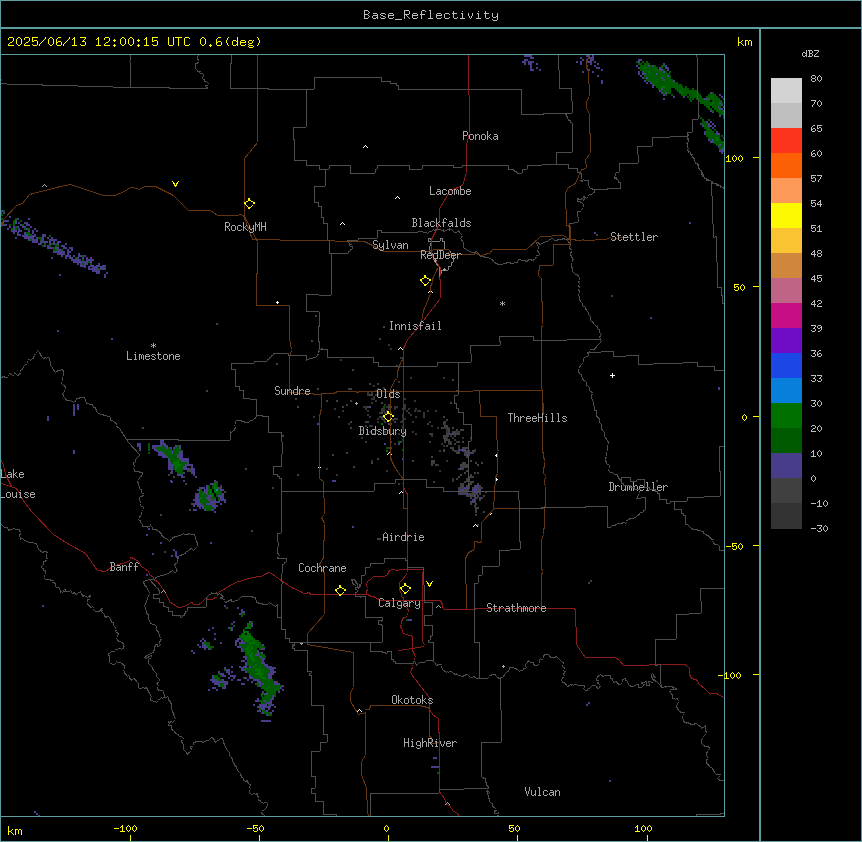Image resolution: width=862 pixels, height=842 pixels.
Task: Click the Strathmore town label
Action: 516,608
